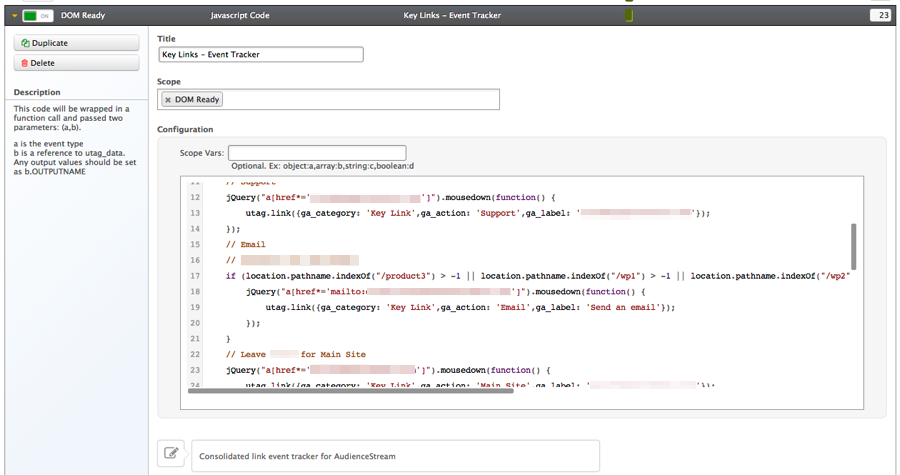Click the Duplicate button
Viewport: 900px width, 475px height.
[76, 44]
